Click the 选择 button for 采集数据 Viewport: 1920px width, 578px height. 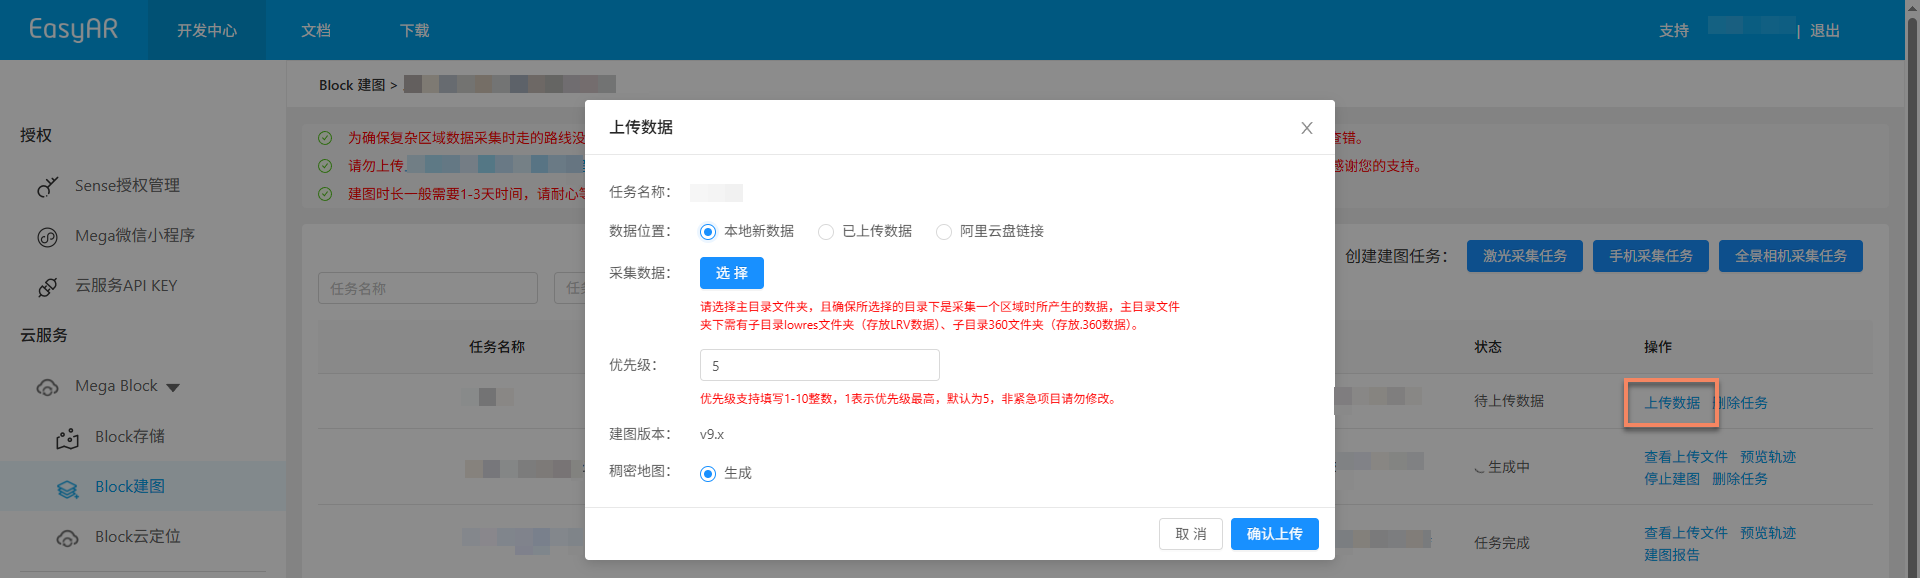pos(732,273)
